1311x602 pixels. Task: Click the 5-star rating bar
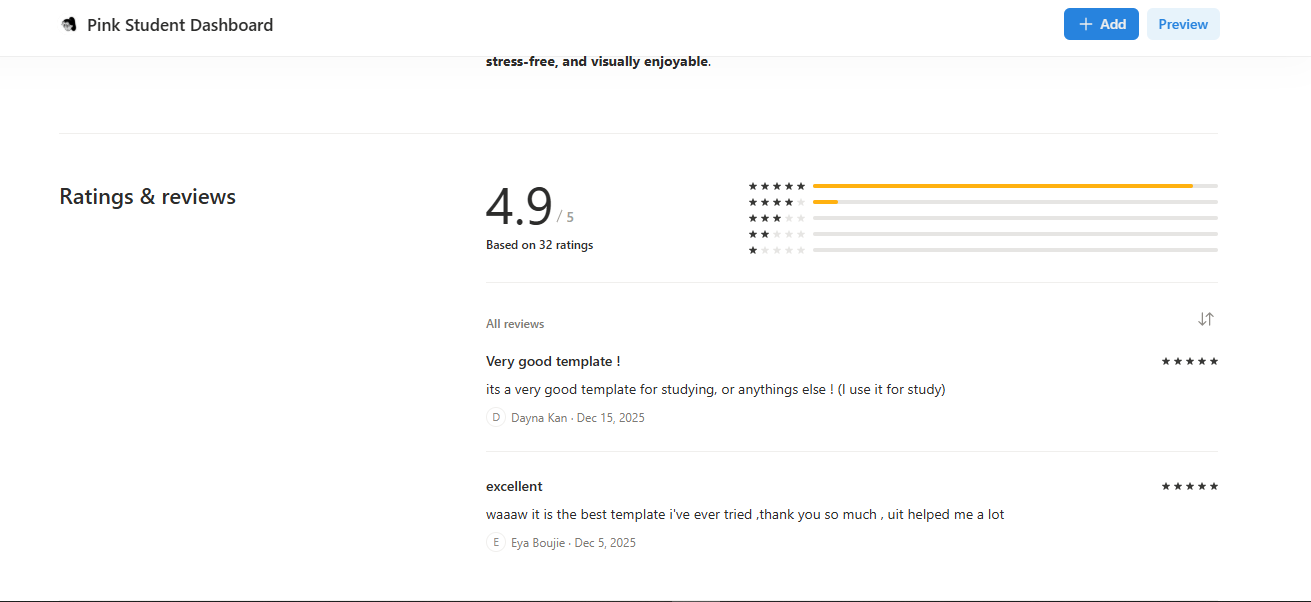click(x=1015, y=186)
